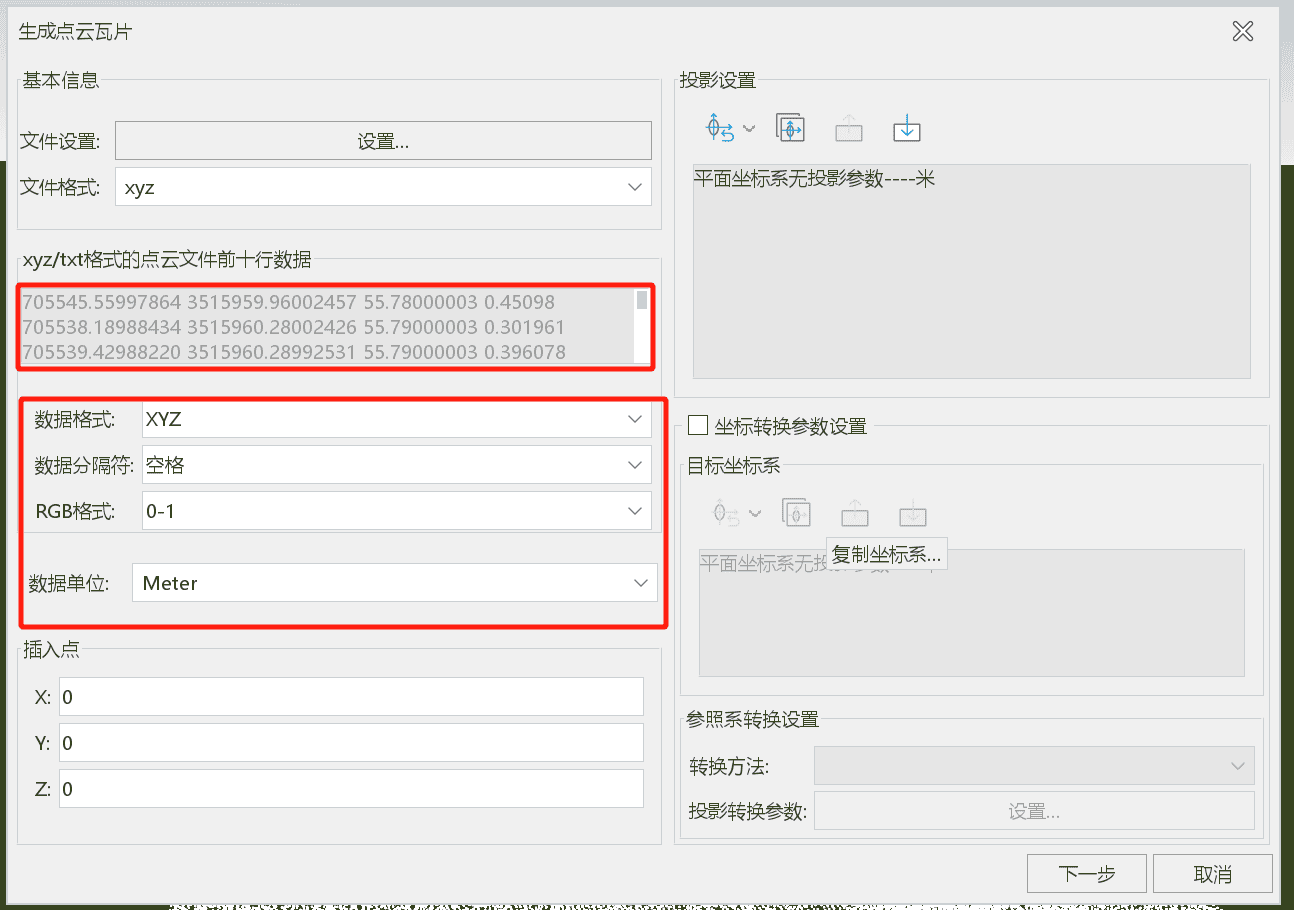Click the 取消 button
Screen dimensions: 1294x910
[1213, 872]
